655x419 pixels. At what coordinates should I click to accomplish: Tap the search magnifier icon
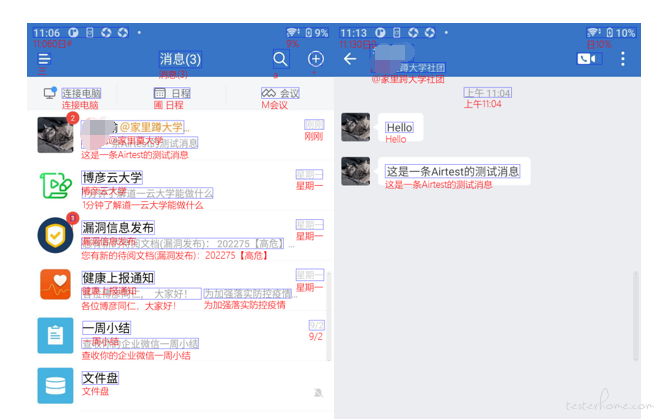[x=280, y=59]
